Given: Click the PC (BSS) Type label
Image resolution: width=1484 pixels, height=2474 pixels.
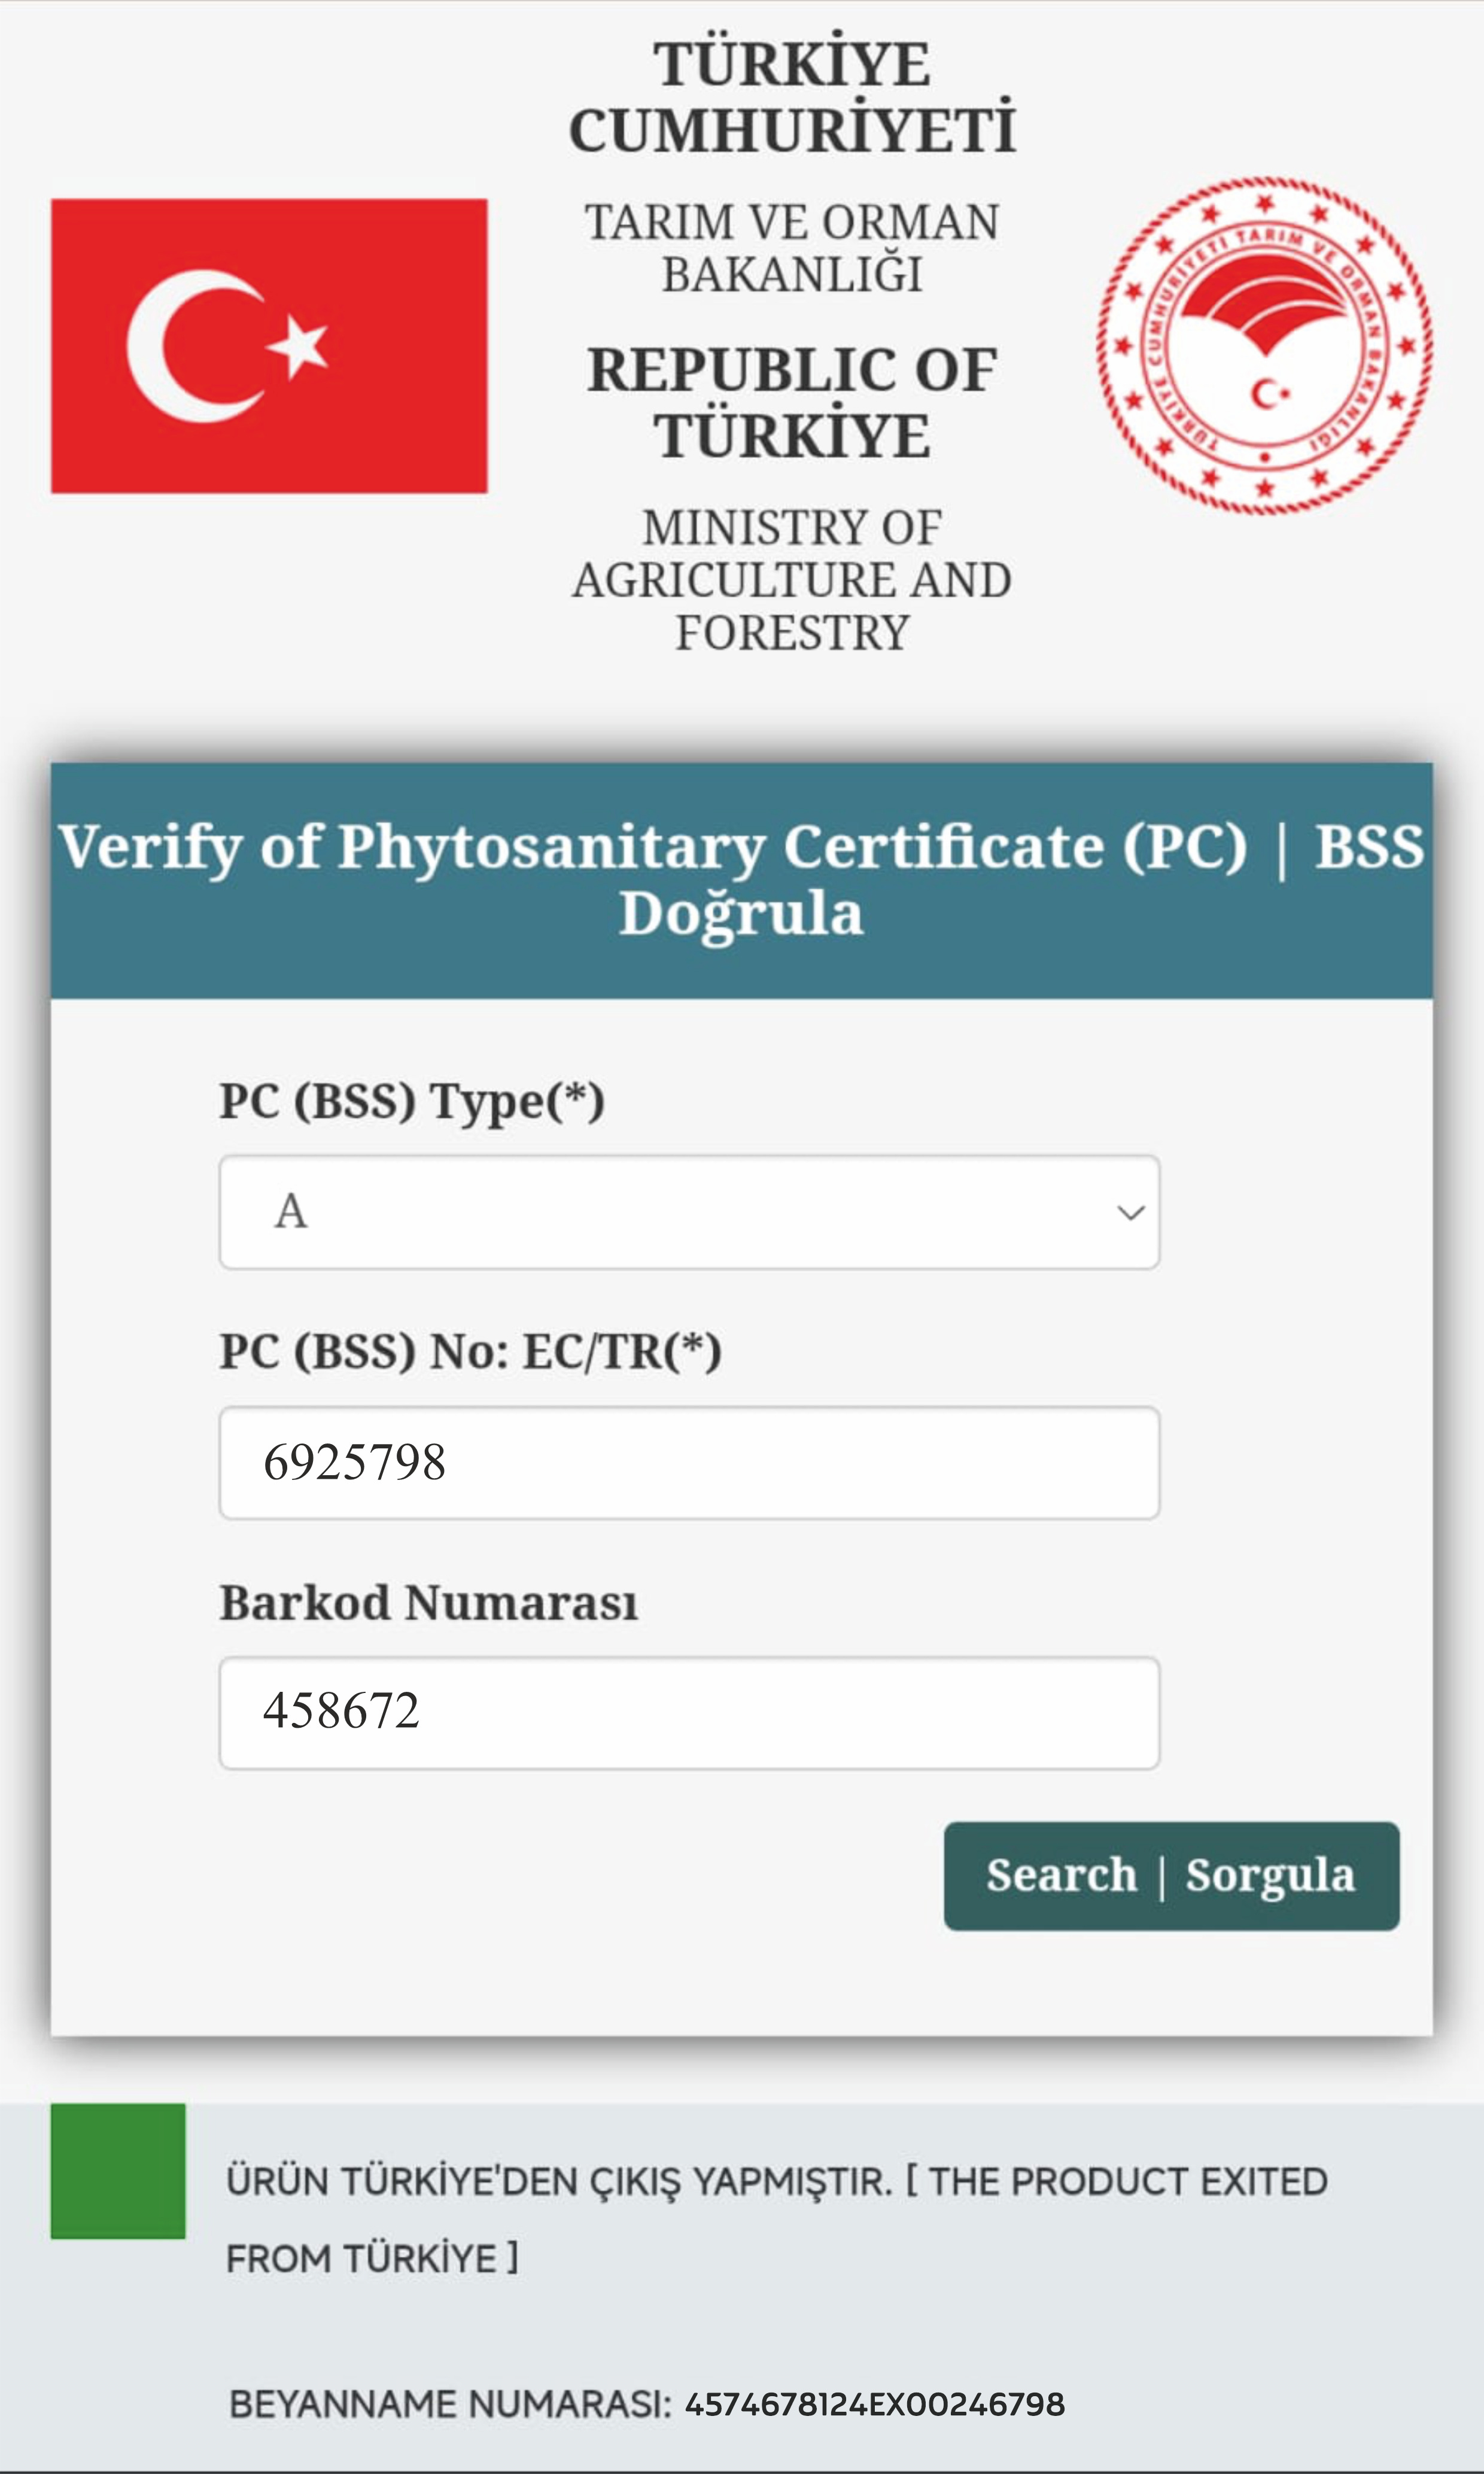Looking at the screenshot, I should [x=412, y=1102].
